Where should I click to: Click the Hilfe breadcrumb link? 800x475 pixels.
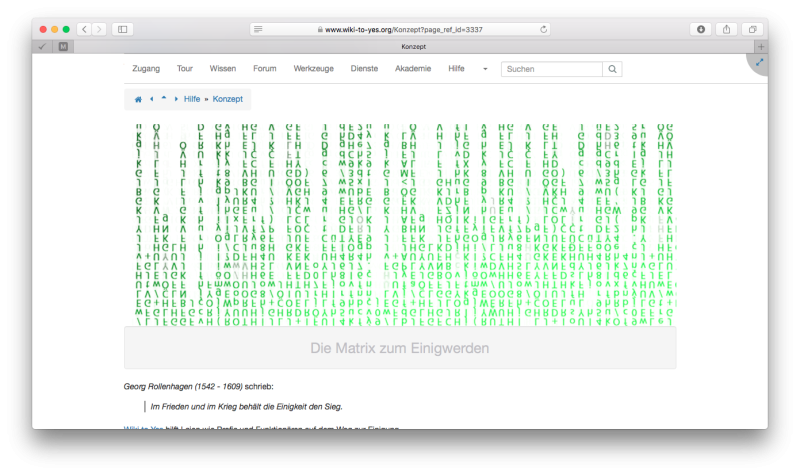coord(192,99)
